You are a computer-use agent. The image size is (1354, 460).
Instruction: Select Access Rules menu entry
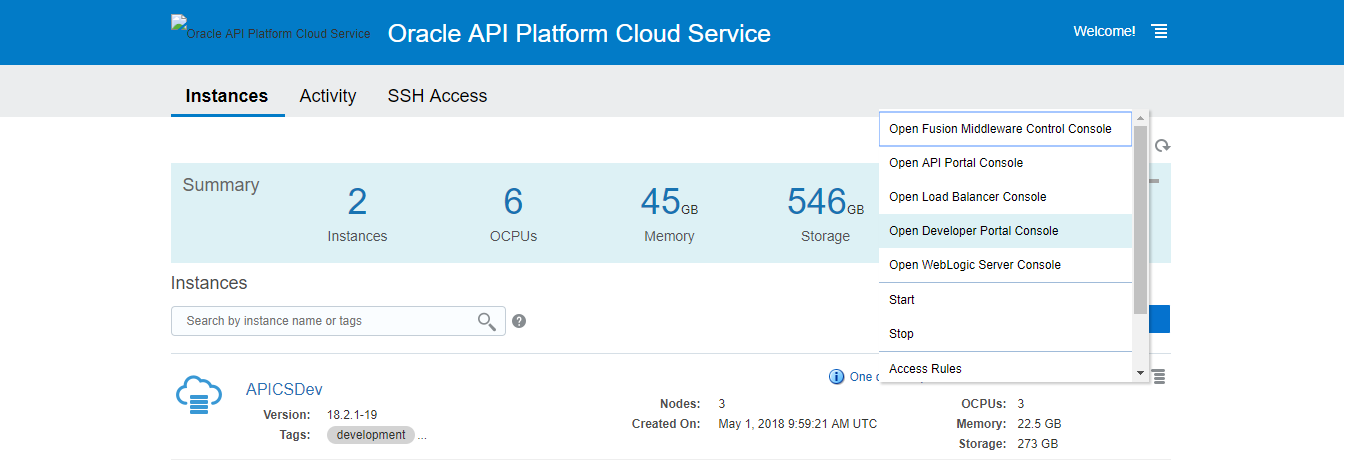1005,369
